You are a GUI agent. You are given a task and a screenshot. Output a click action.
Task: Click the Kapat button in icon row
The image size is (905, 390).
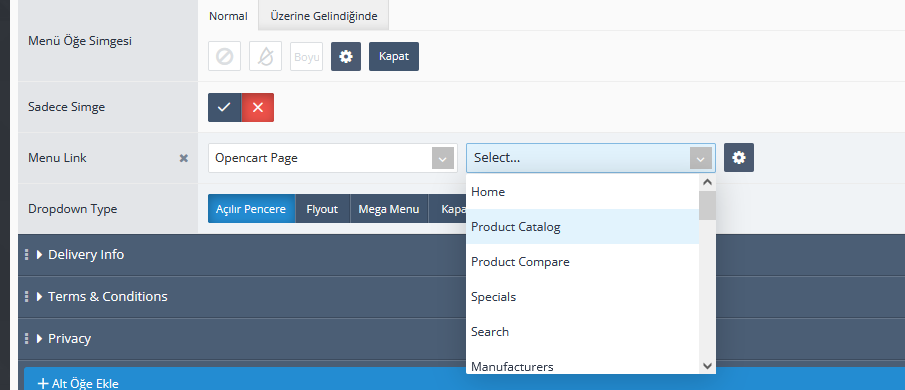tap(394, 57)
